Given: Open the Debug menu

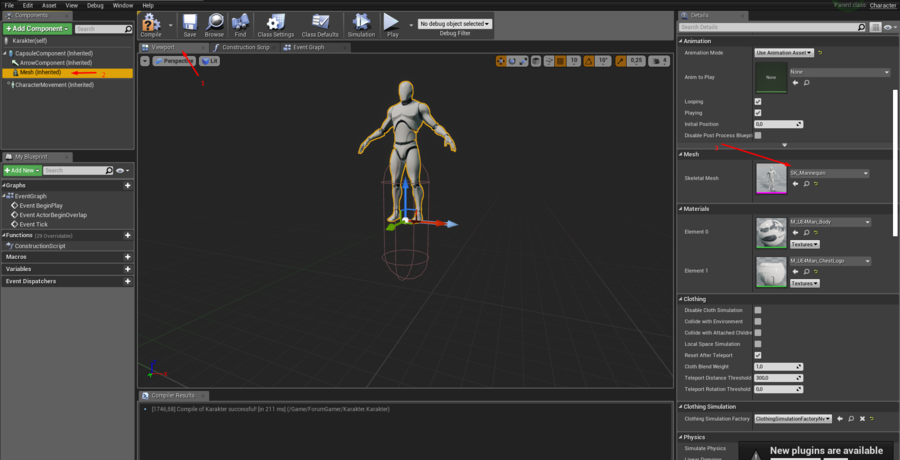Looking at the screenshot, I should coord(95,5).
